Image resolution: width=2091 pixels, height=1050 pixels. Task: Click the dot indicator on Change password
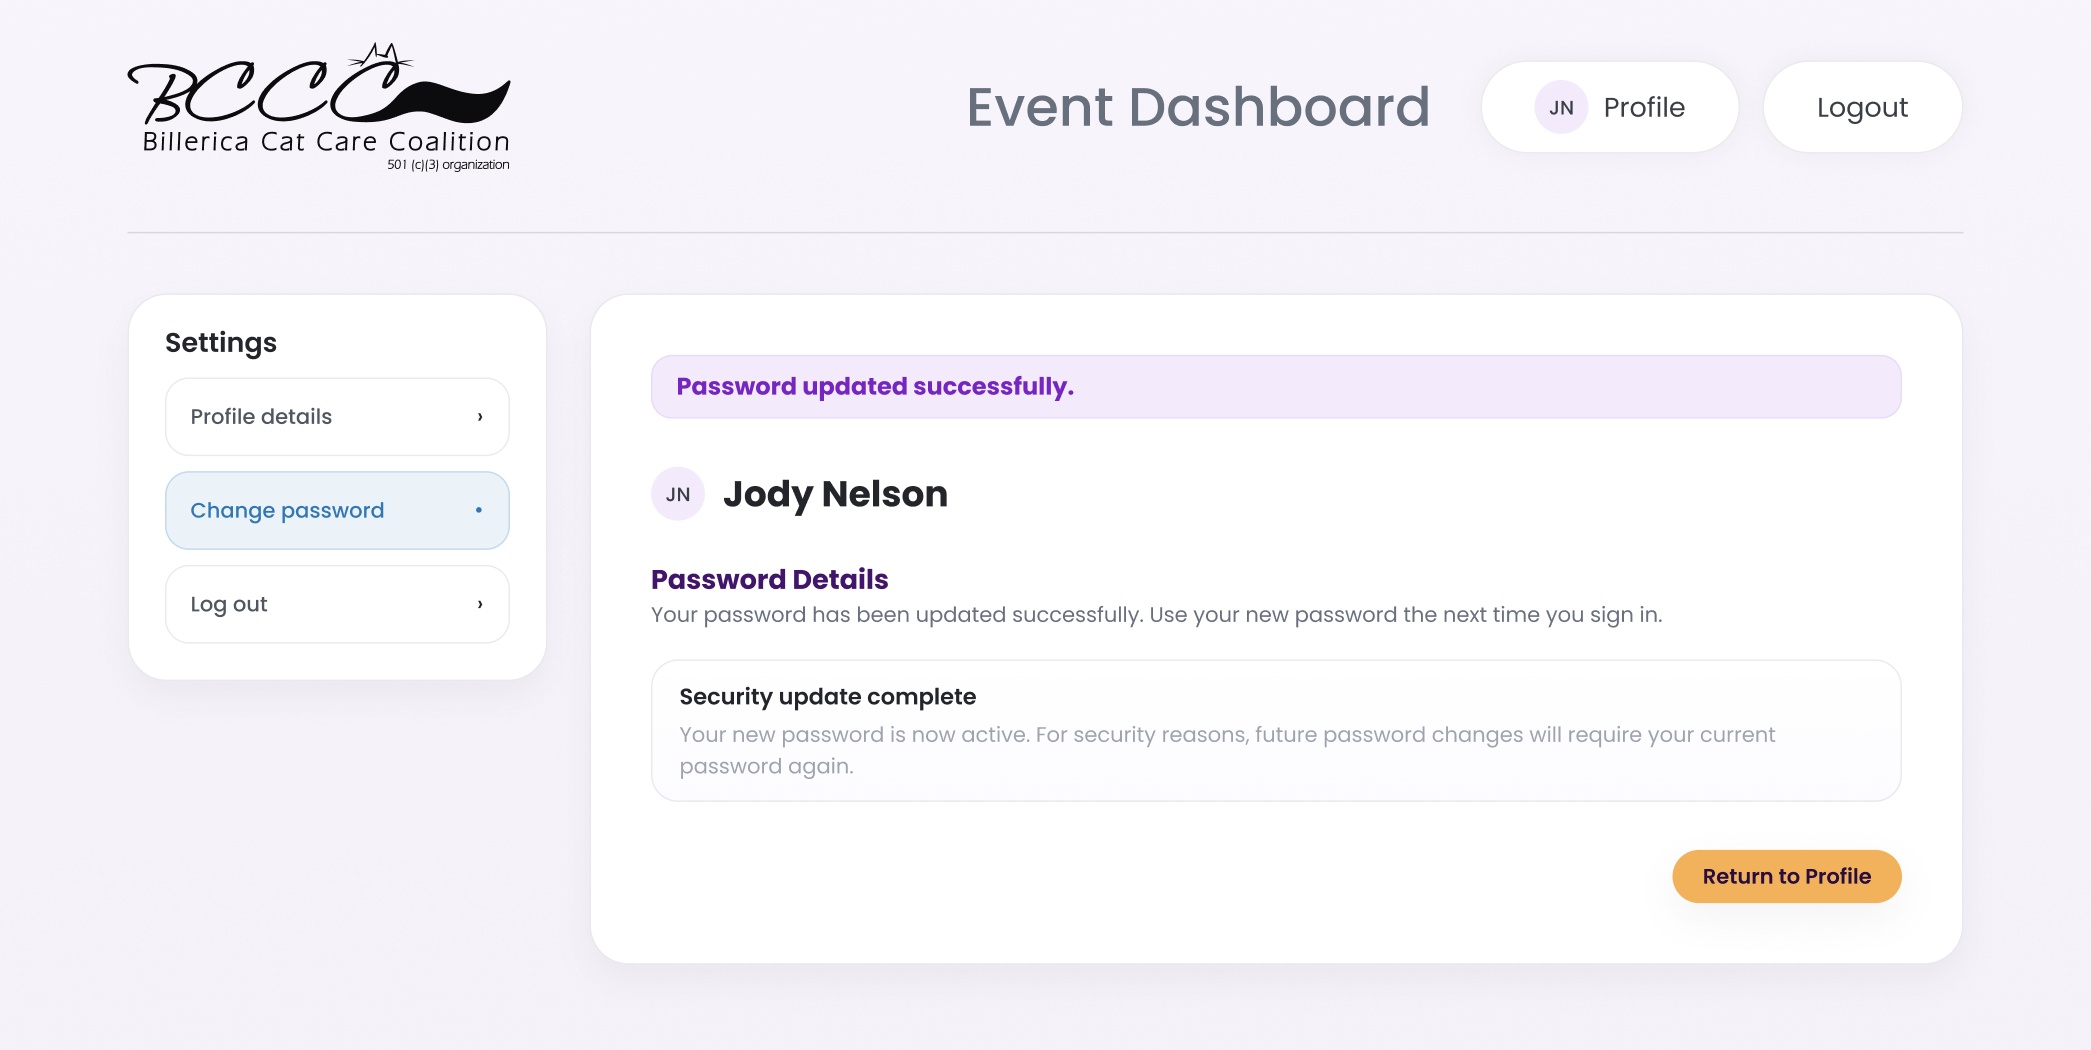pos(479,510)
